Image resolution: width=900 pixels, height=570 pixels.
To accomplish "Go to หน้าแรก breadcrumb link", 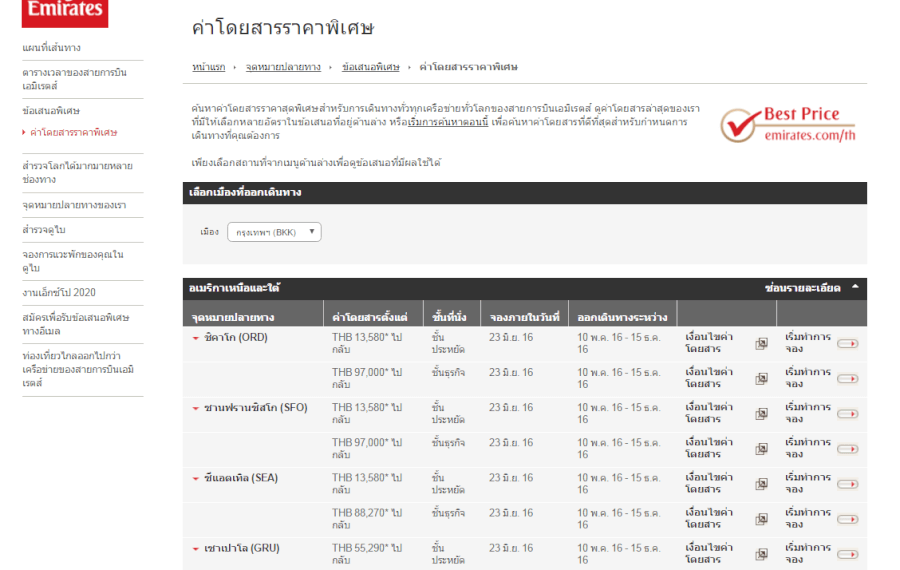I will (x=209, y=67).
